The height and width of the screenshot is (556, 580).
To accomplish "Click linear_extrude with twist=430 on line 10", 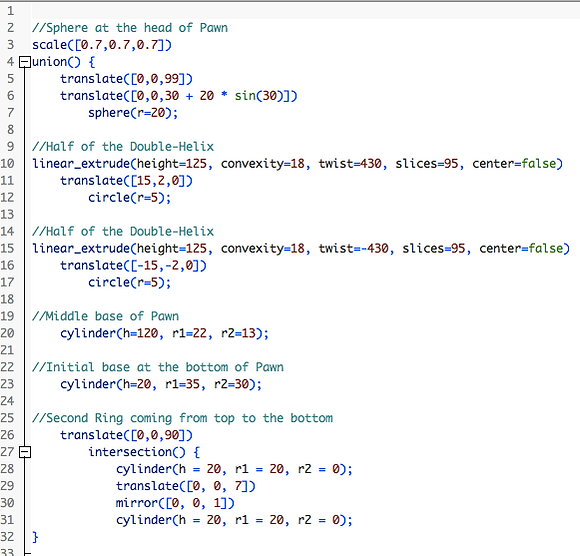I will point(297,164).
